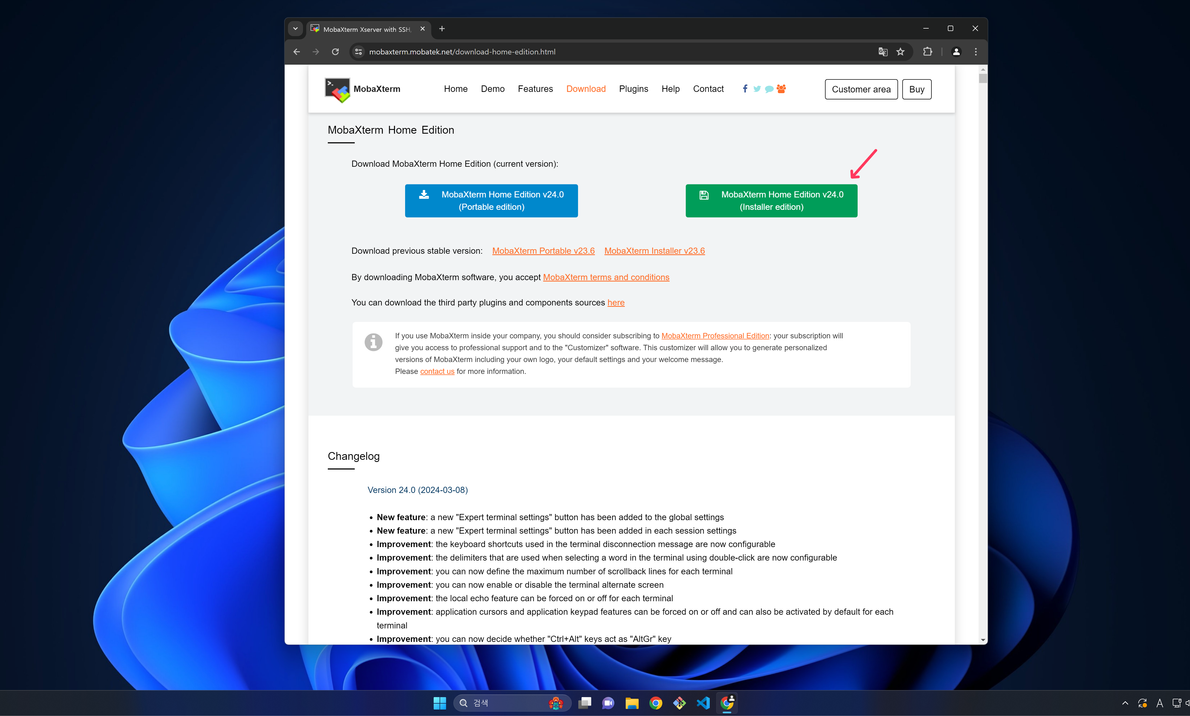Viewport: 1190px width, 716px height.
Task: Open first Google Chrome taskbar icon
Action: pyautogui.click(x=656, y=703)
